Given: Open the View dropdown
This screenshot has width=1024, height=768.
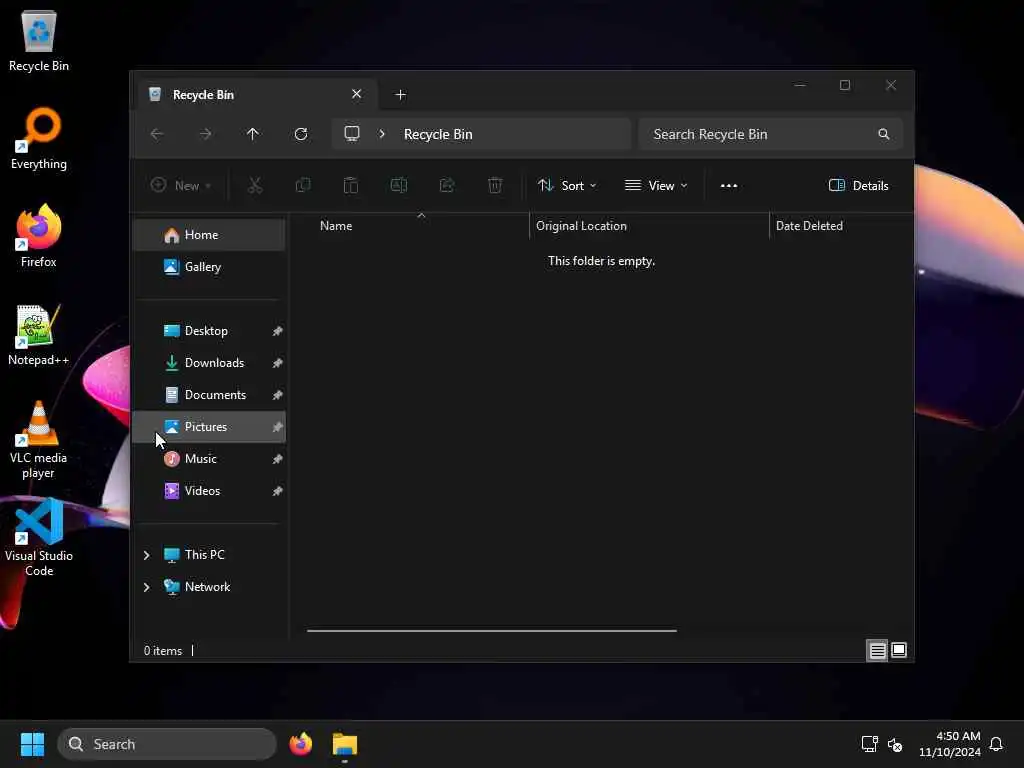Looking at the screenshot, I should [x=656, y=185].
